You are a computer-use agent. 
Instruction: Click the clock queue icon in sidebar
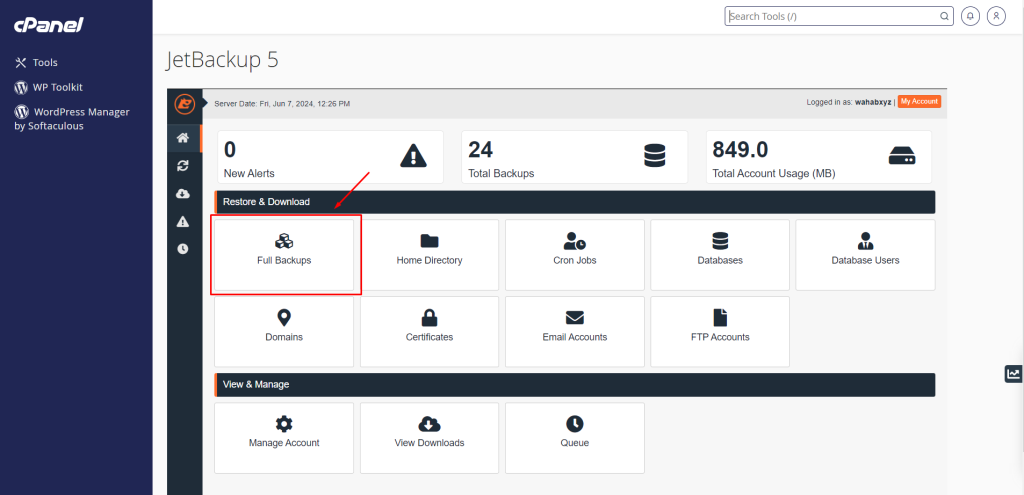[x=182, y=249]
